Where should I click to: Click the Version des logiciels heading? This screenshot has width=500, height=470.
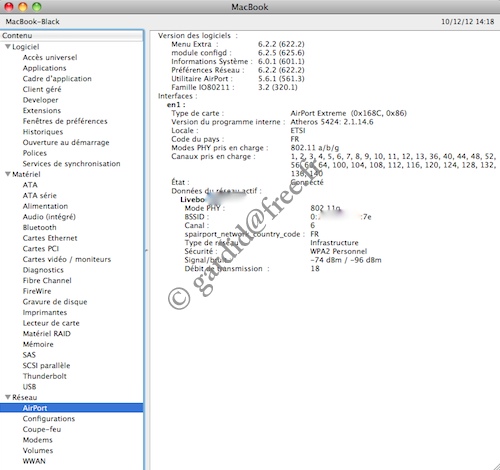coord(198,36)
